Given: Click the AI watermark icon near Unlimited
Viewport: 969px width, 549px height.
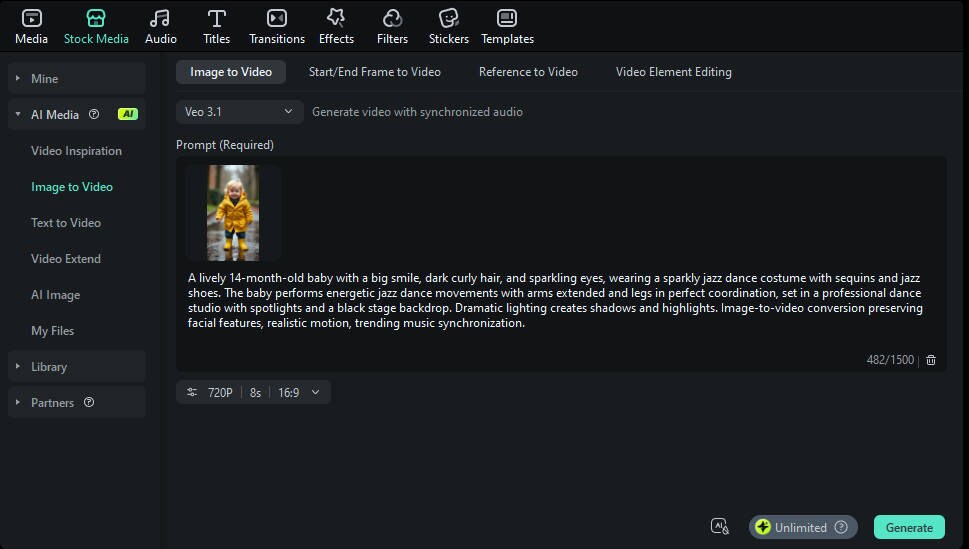Looking at the screenshot, I should tap(720, 527).
